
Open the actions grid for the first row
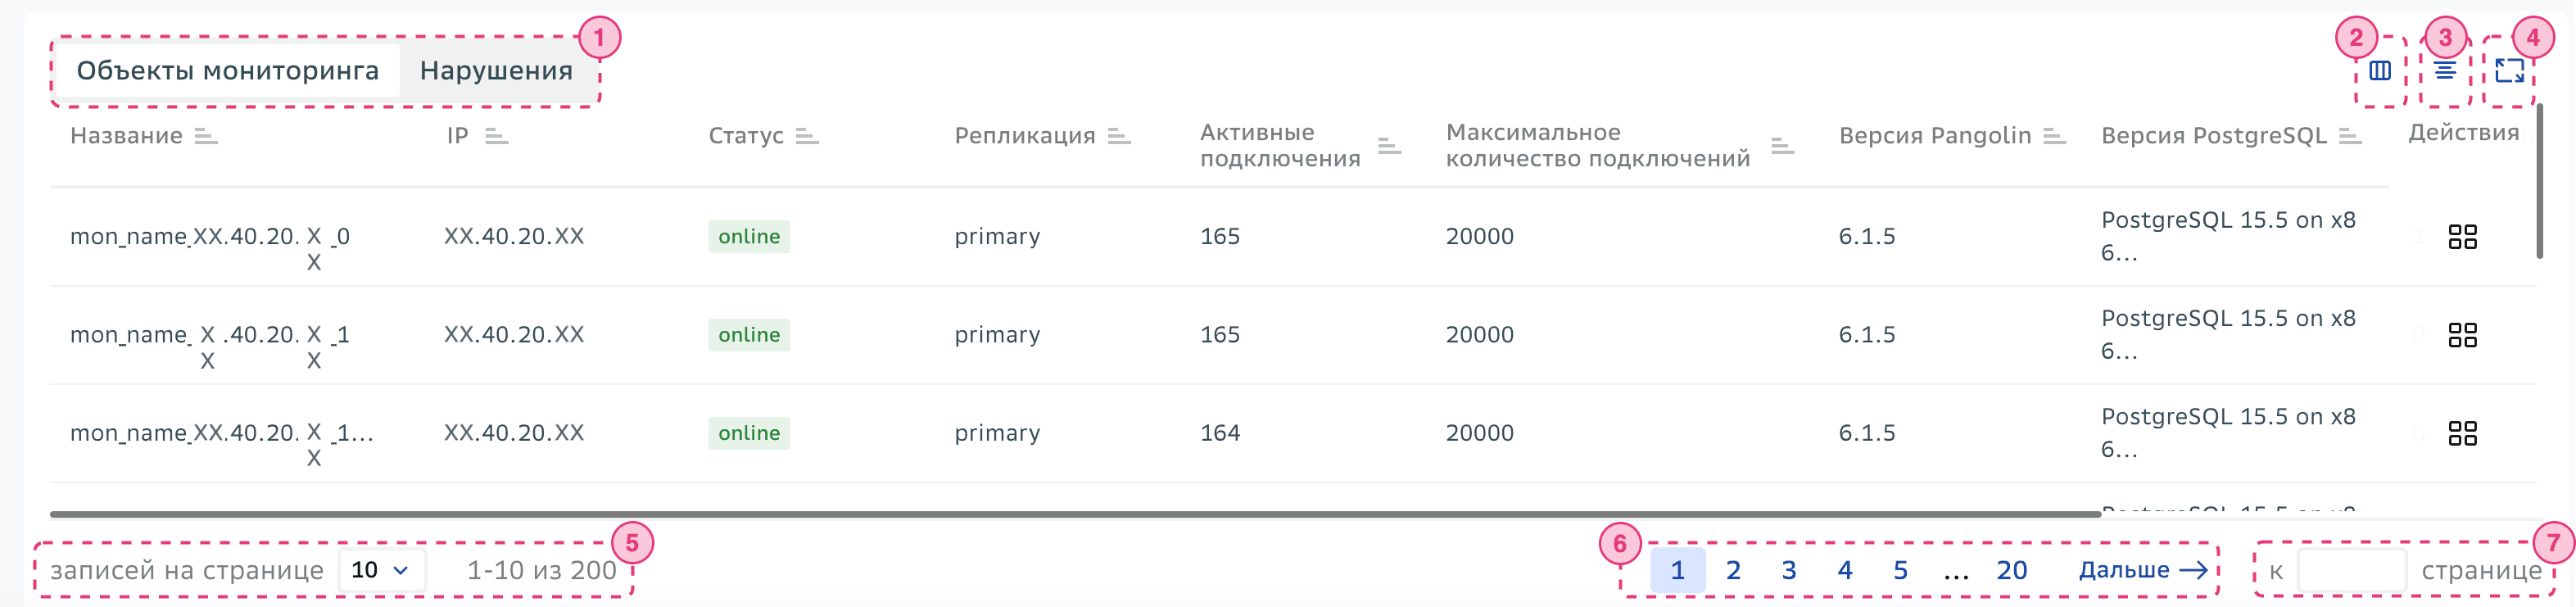click(x=2464, y=237)
